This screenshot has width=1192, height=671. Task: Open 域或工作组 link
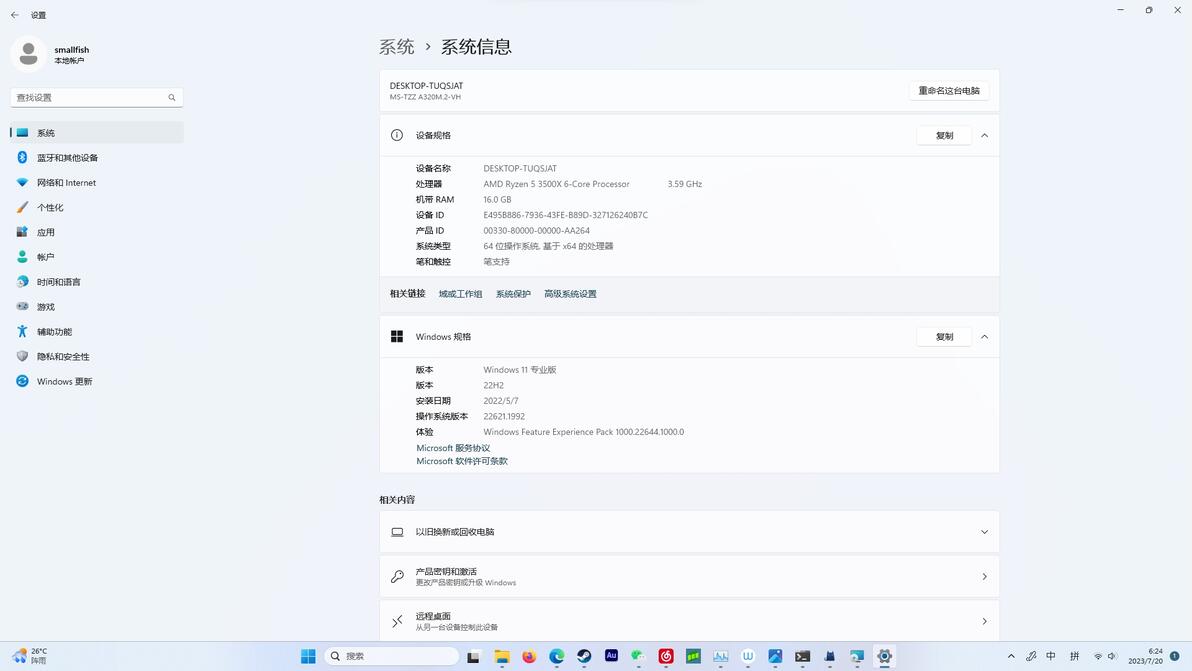click(x=460, y=294)
